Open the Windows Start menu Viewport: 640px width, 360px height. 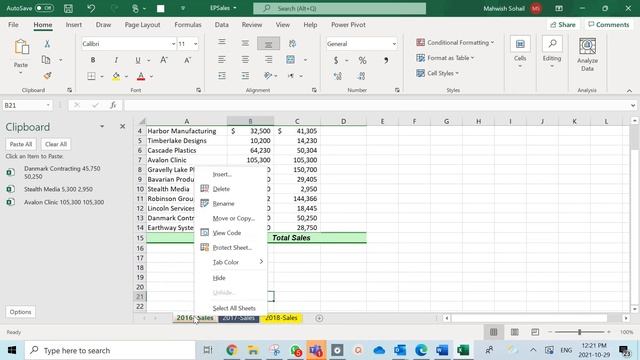point(11,350)
